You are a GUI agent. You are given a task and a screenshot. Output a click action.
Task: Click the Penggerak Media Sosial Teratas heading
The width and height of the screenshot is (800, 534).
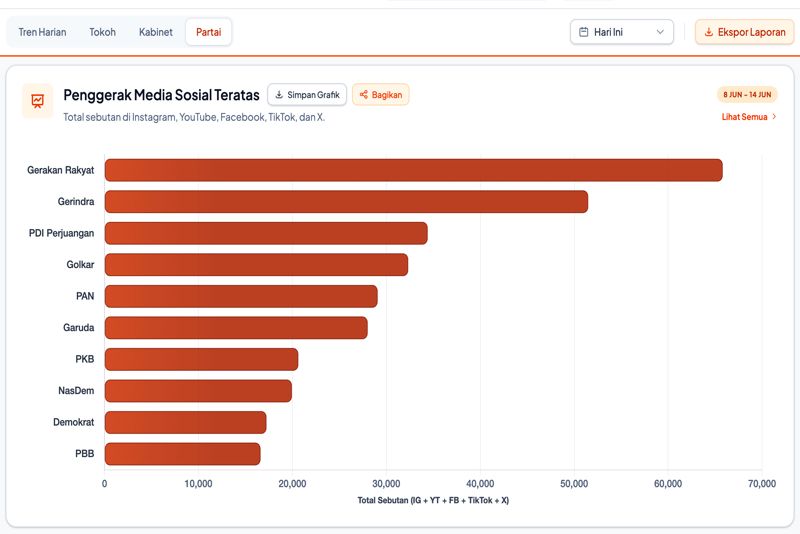click(x=161, y=95)
